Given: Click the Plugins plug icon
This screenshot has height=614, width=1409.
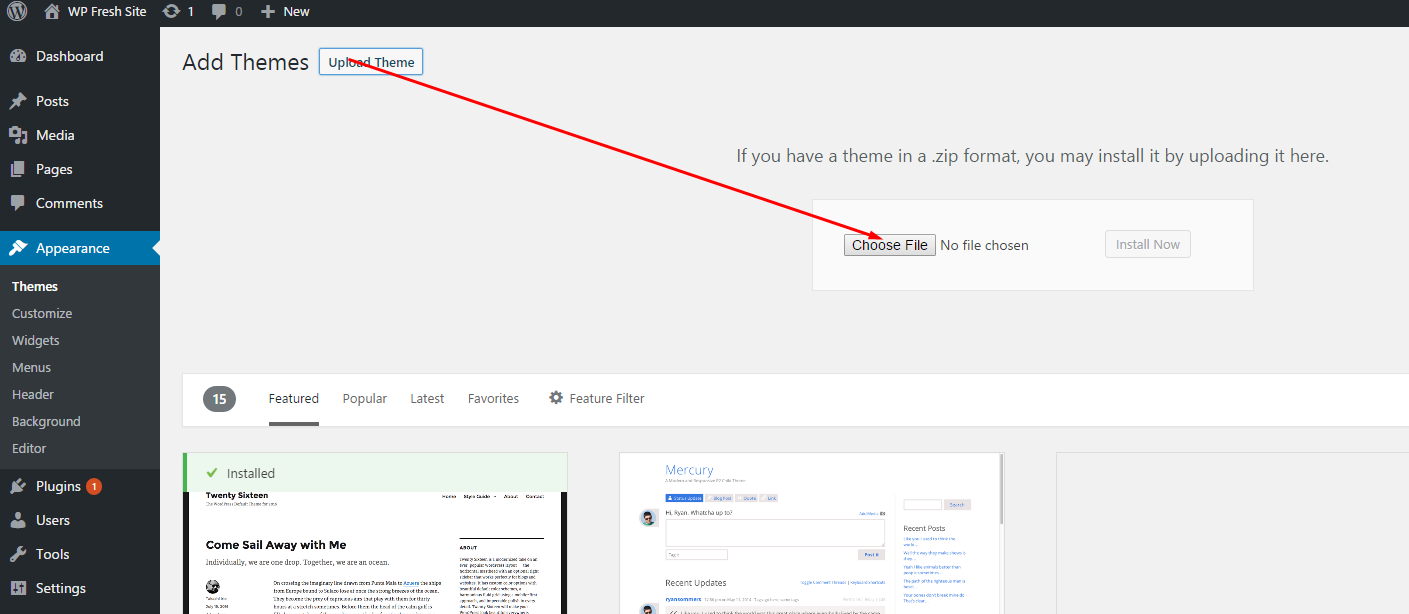Looking at the screenshot, I should [18, 487].
